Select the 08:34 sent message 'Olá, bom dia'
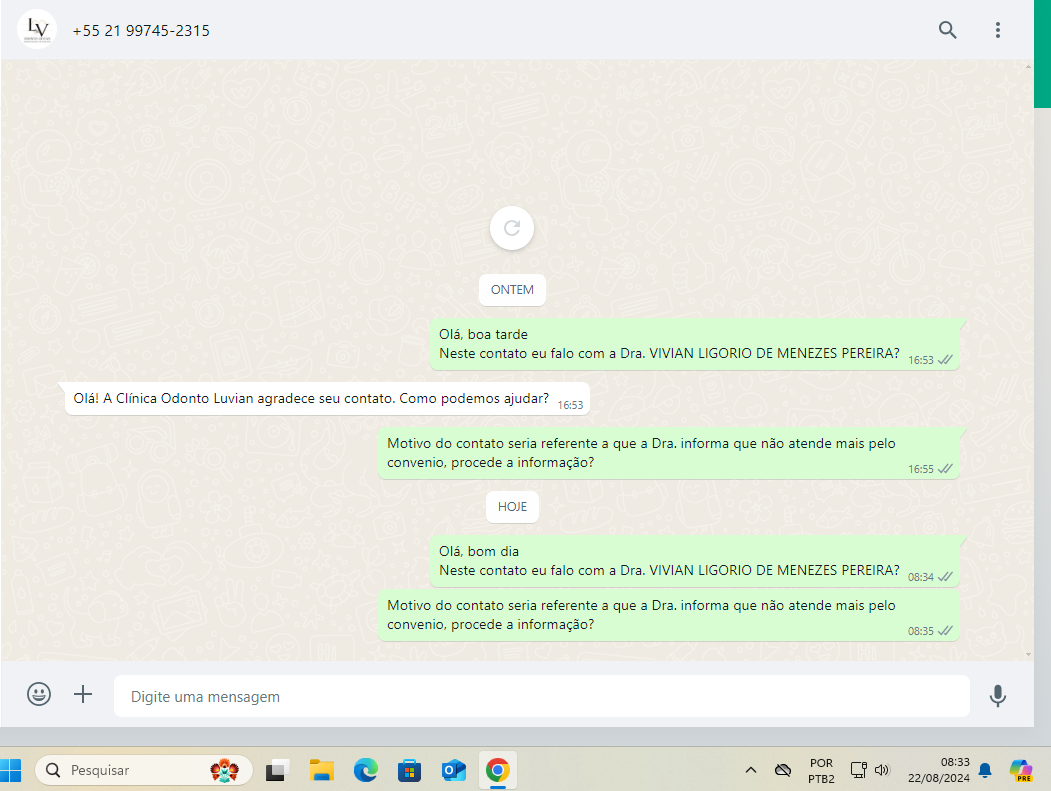Screen dimensions: 1051x791 tap(694, 561)
